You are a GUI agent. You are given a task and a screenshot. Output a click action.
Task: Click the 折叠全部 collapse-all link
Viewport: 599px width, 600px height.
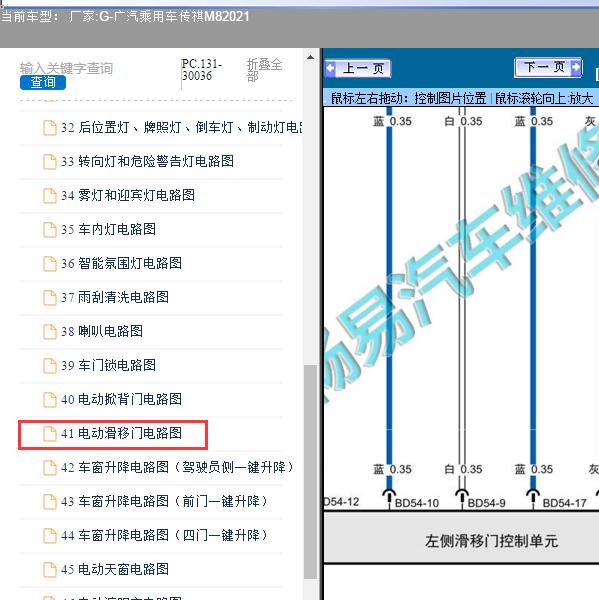tap(264, 70)
